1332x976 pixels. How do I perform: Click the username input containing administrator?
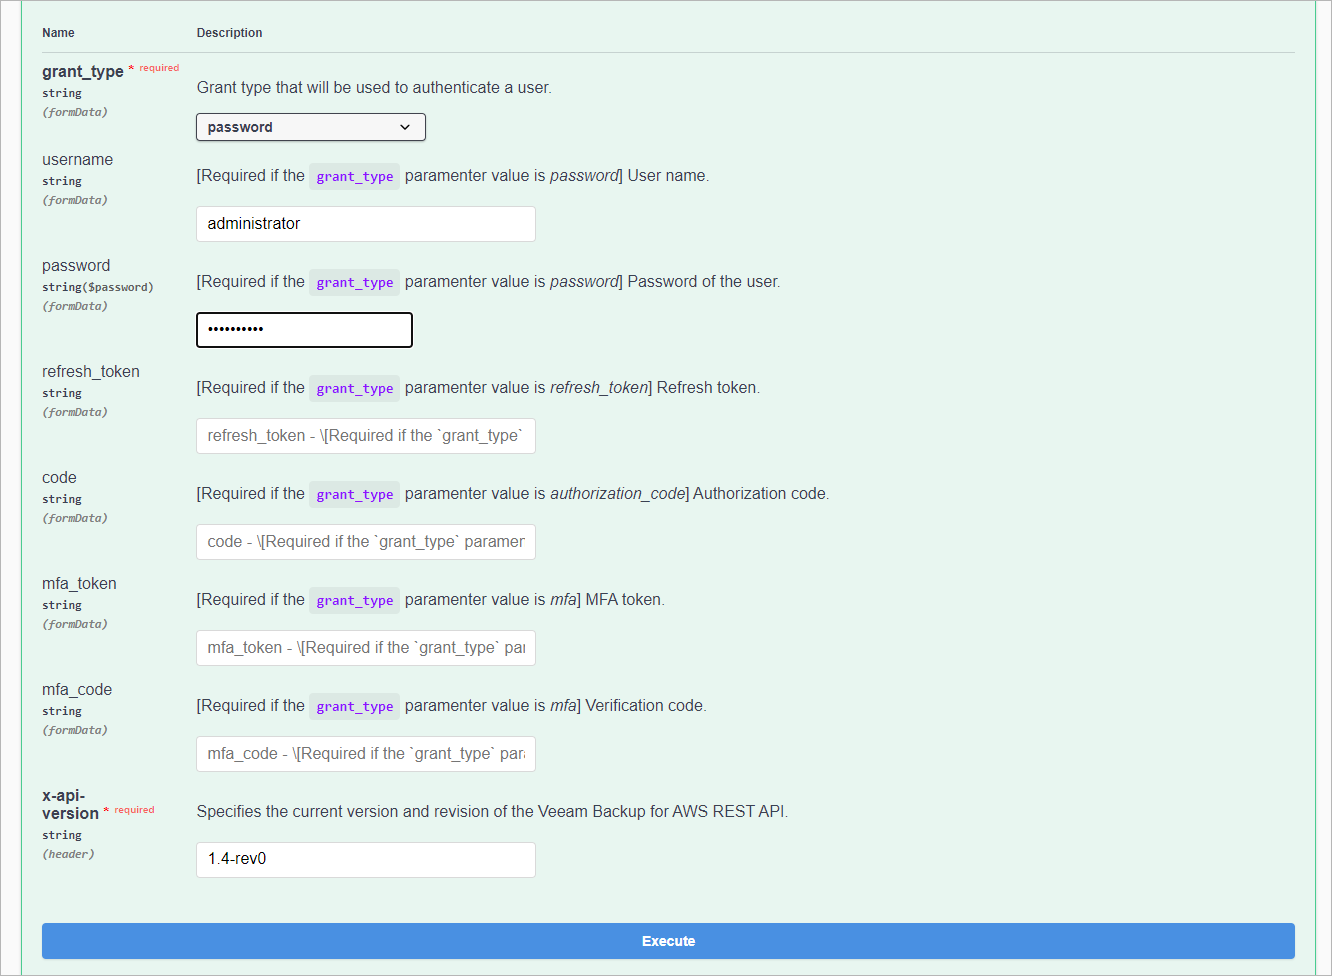[x=365, y=223]
